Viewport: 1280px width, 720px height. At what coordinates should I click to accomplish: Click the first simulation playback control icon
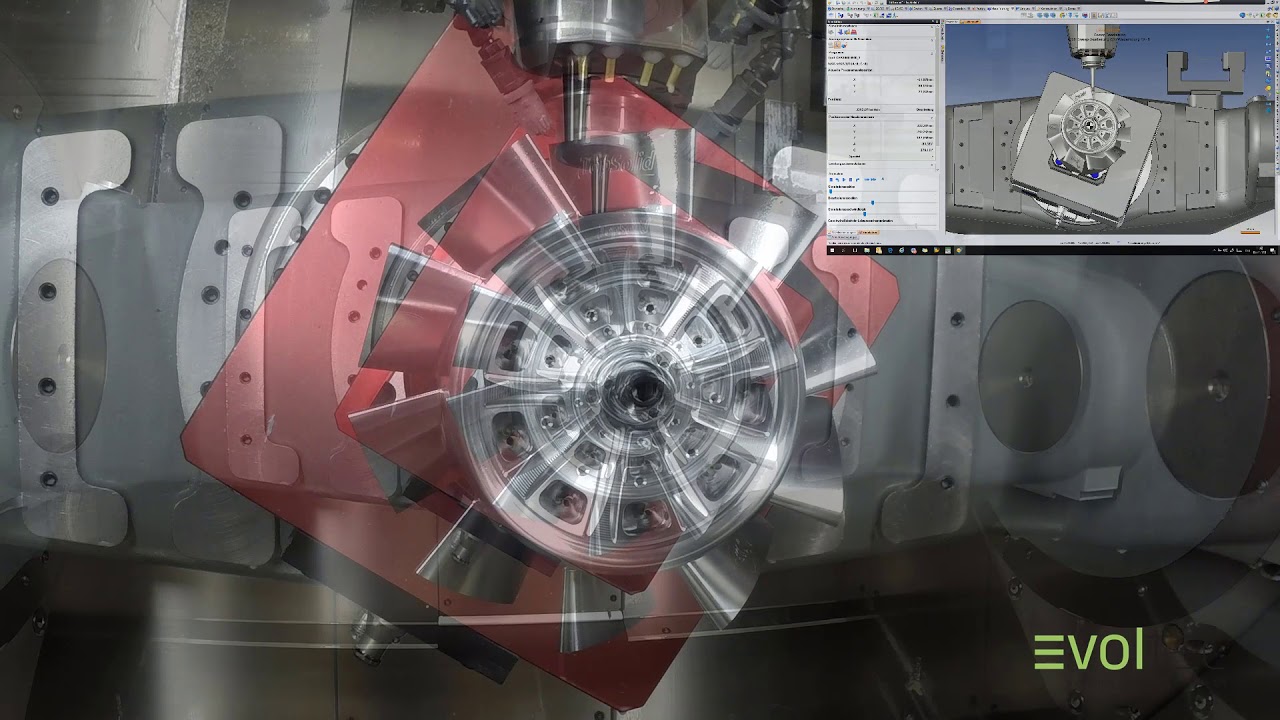(x=831, y=180)
